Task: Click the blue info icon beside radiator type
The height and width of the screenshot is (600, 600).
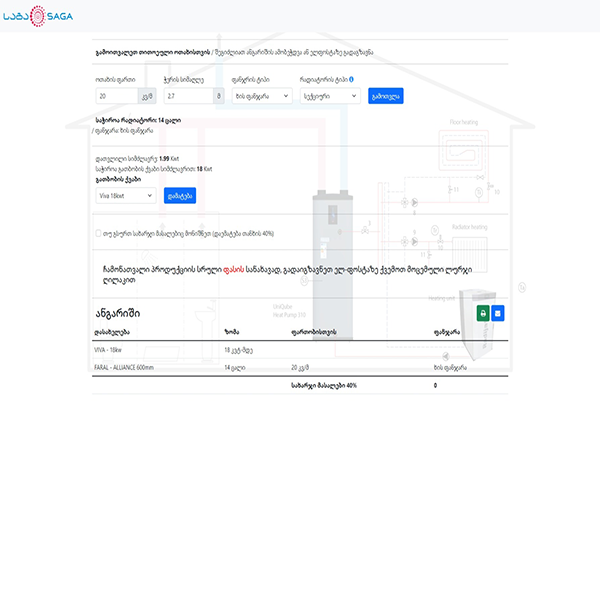Action: pos(351,79)
